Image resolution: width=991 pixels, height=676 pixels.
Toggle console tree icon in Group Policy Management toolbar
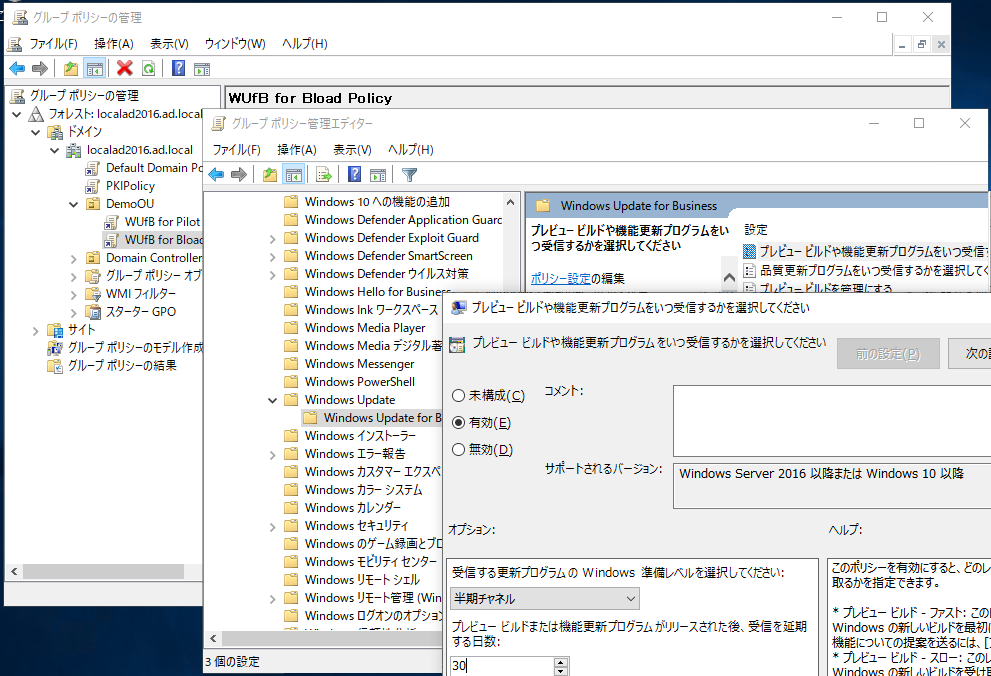pyautogui.click(x=95, y=68)
